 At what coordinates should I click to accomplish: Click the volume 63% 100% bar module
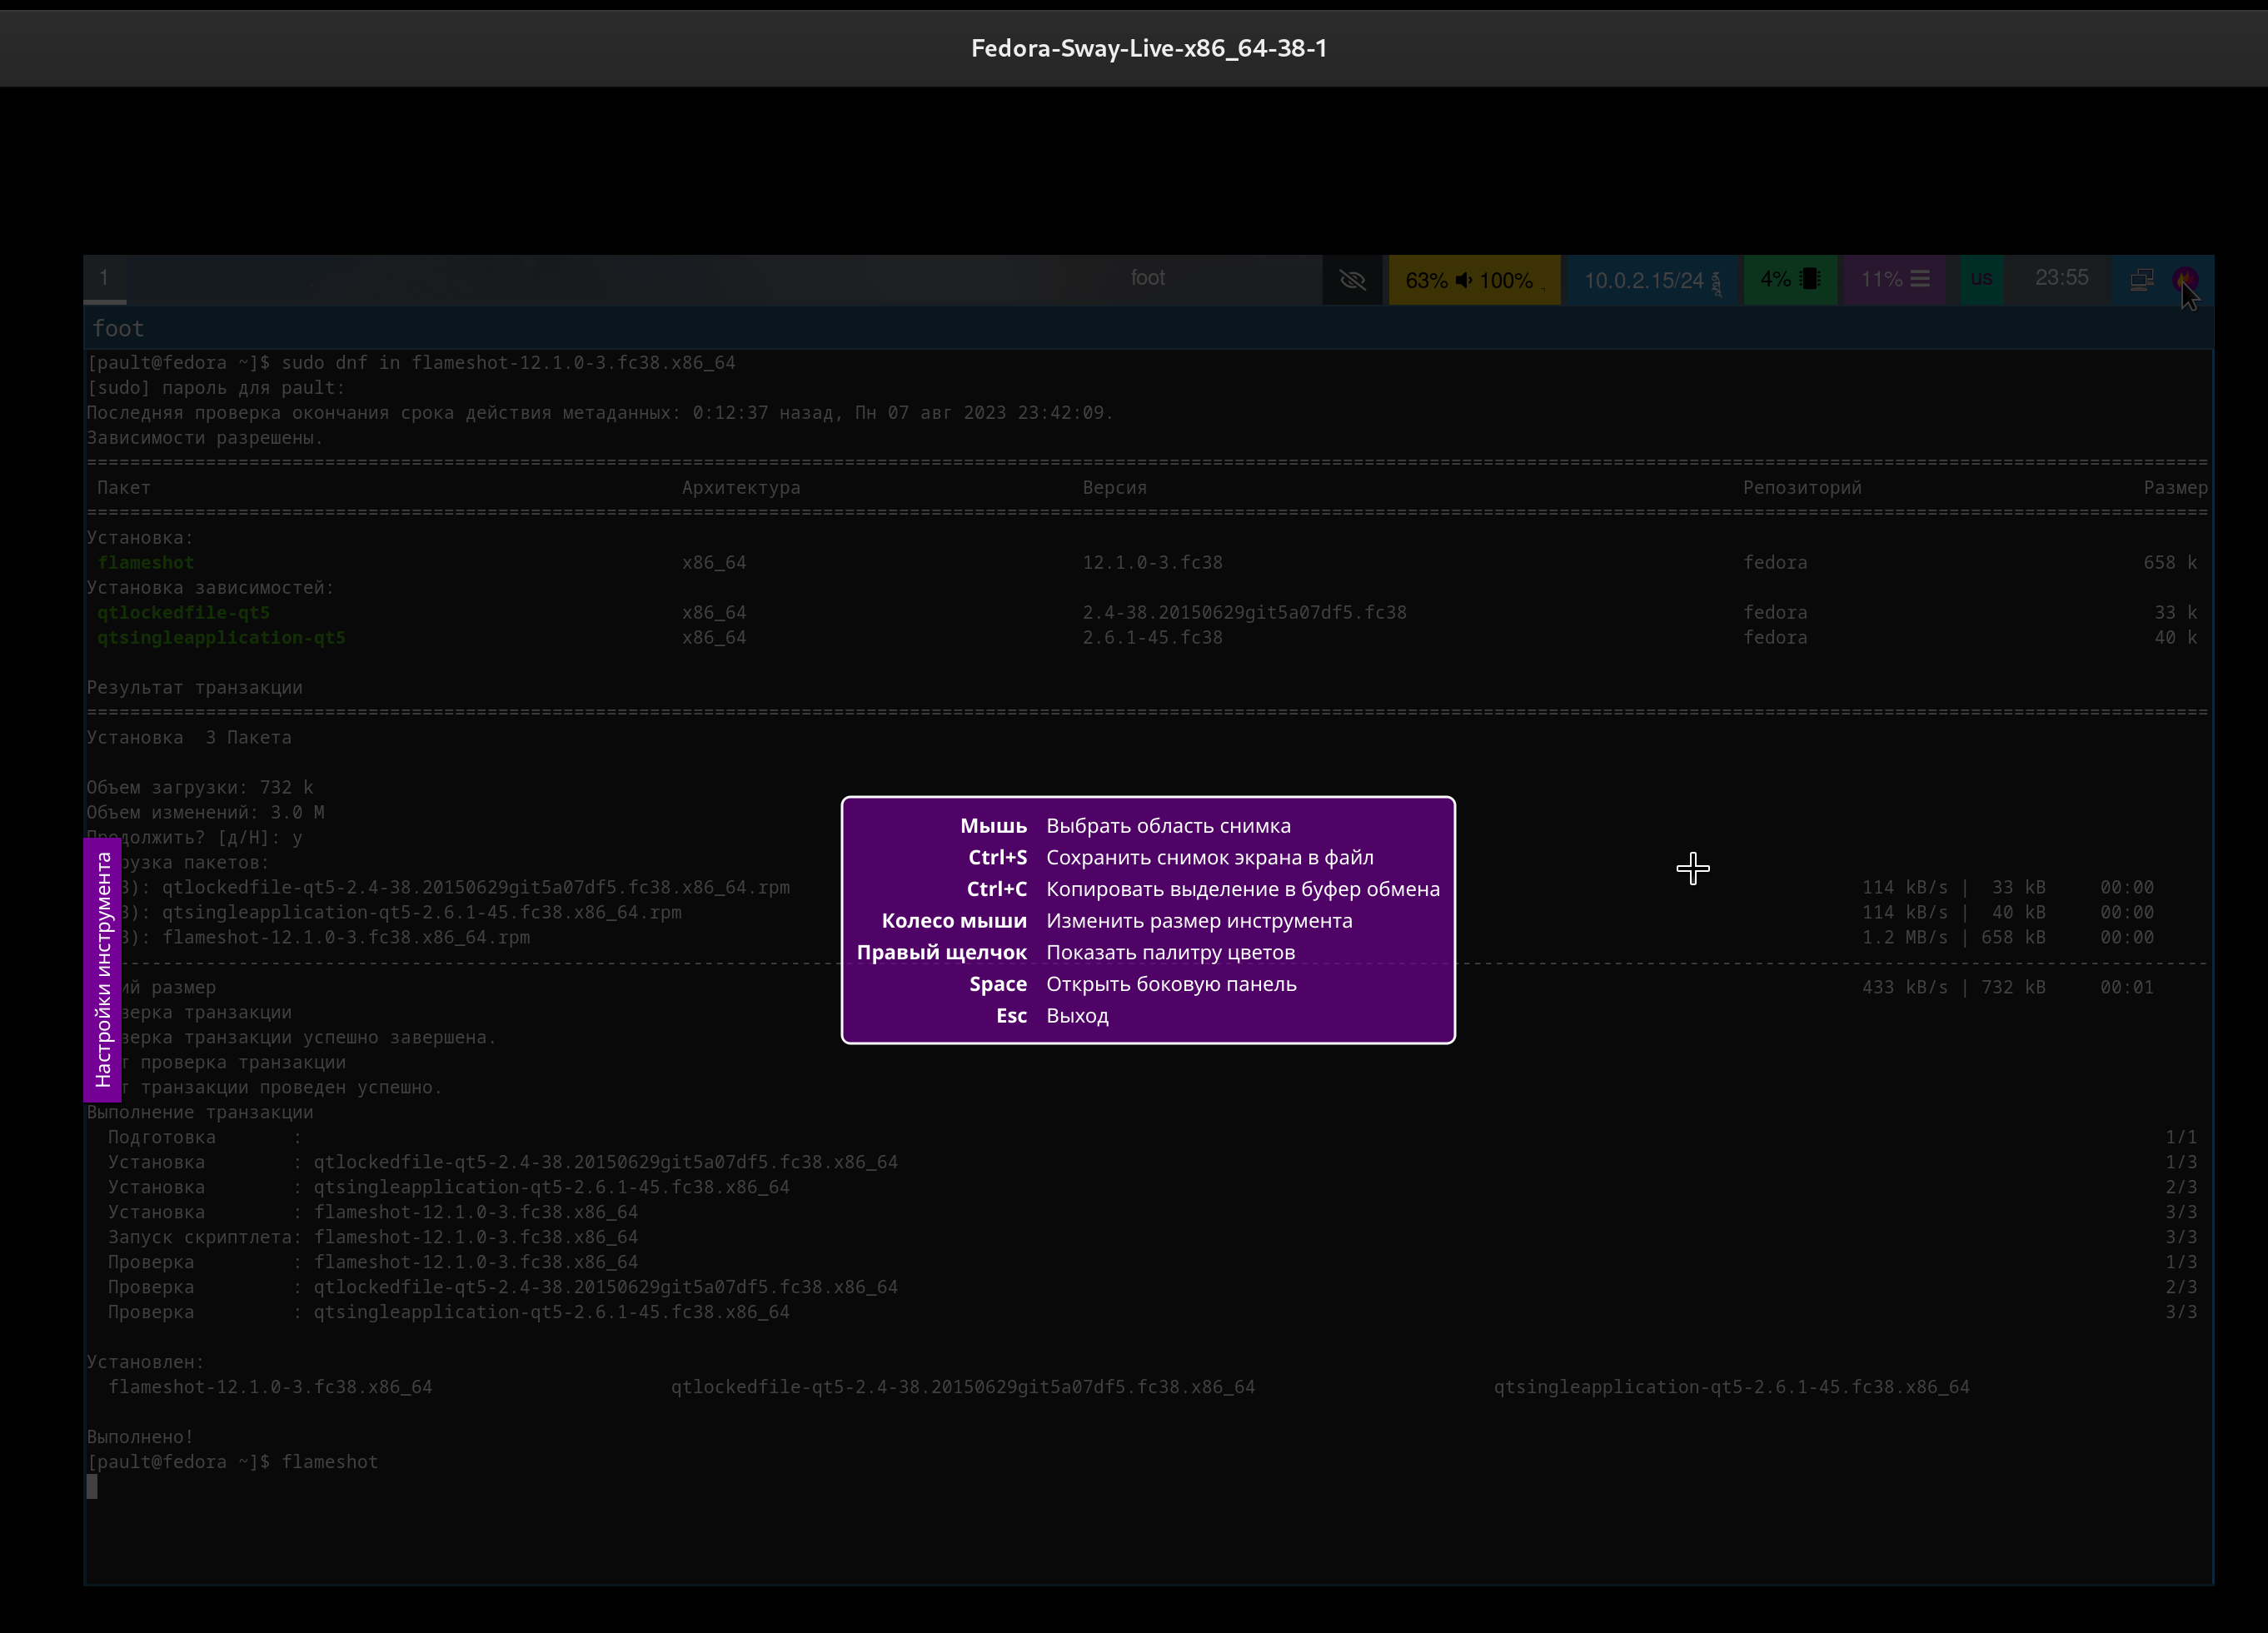coord(1473,280)
